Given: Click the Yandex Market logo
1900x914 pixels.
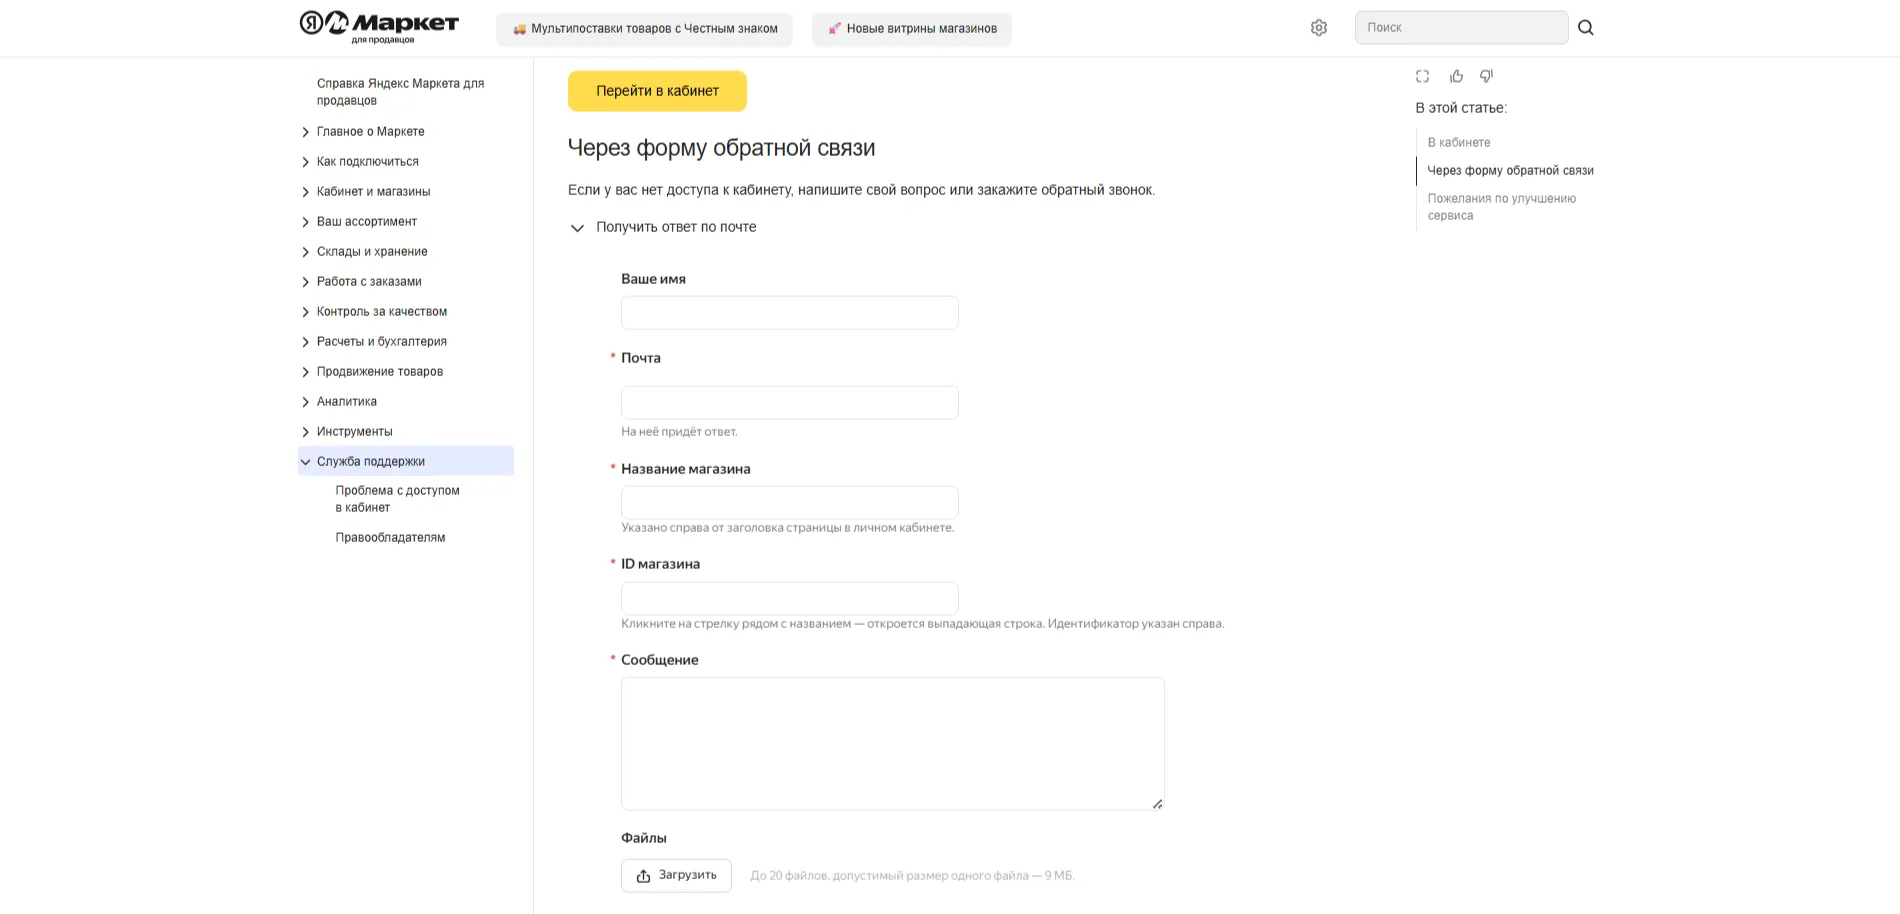Looking at the screenshot, I should pos(379,26).
